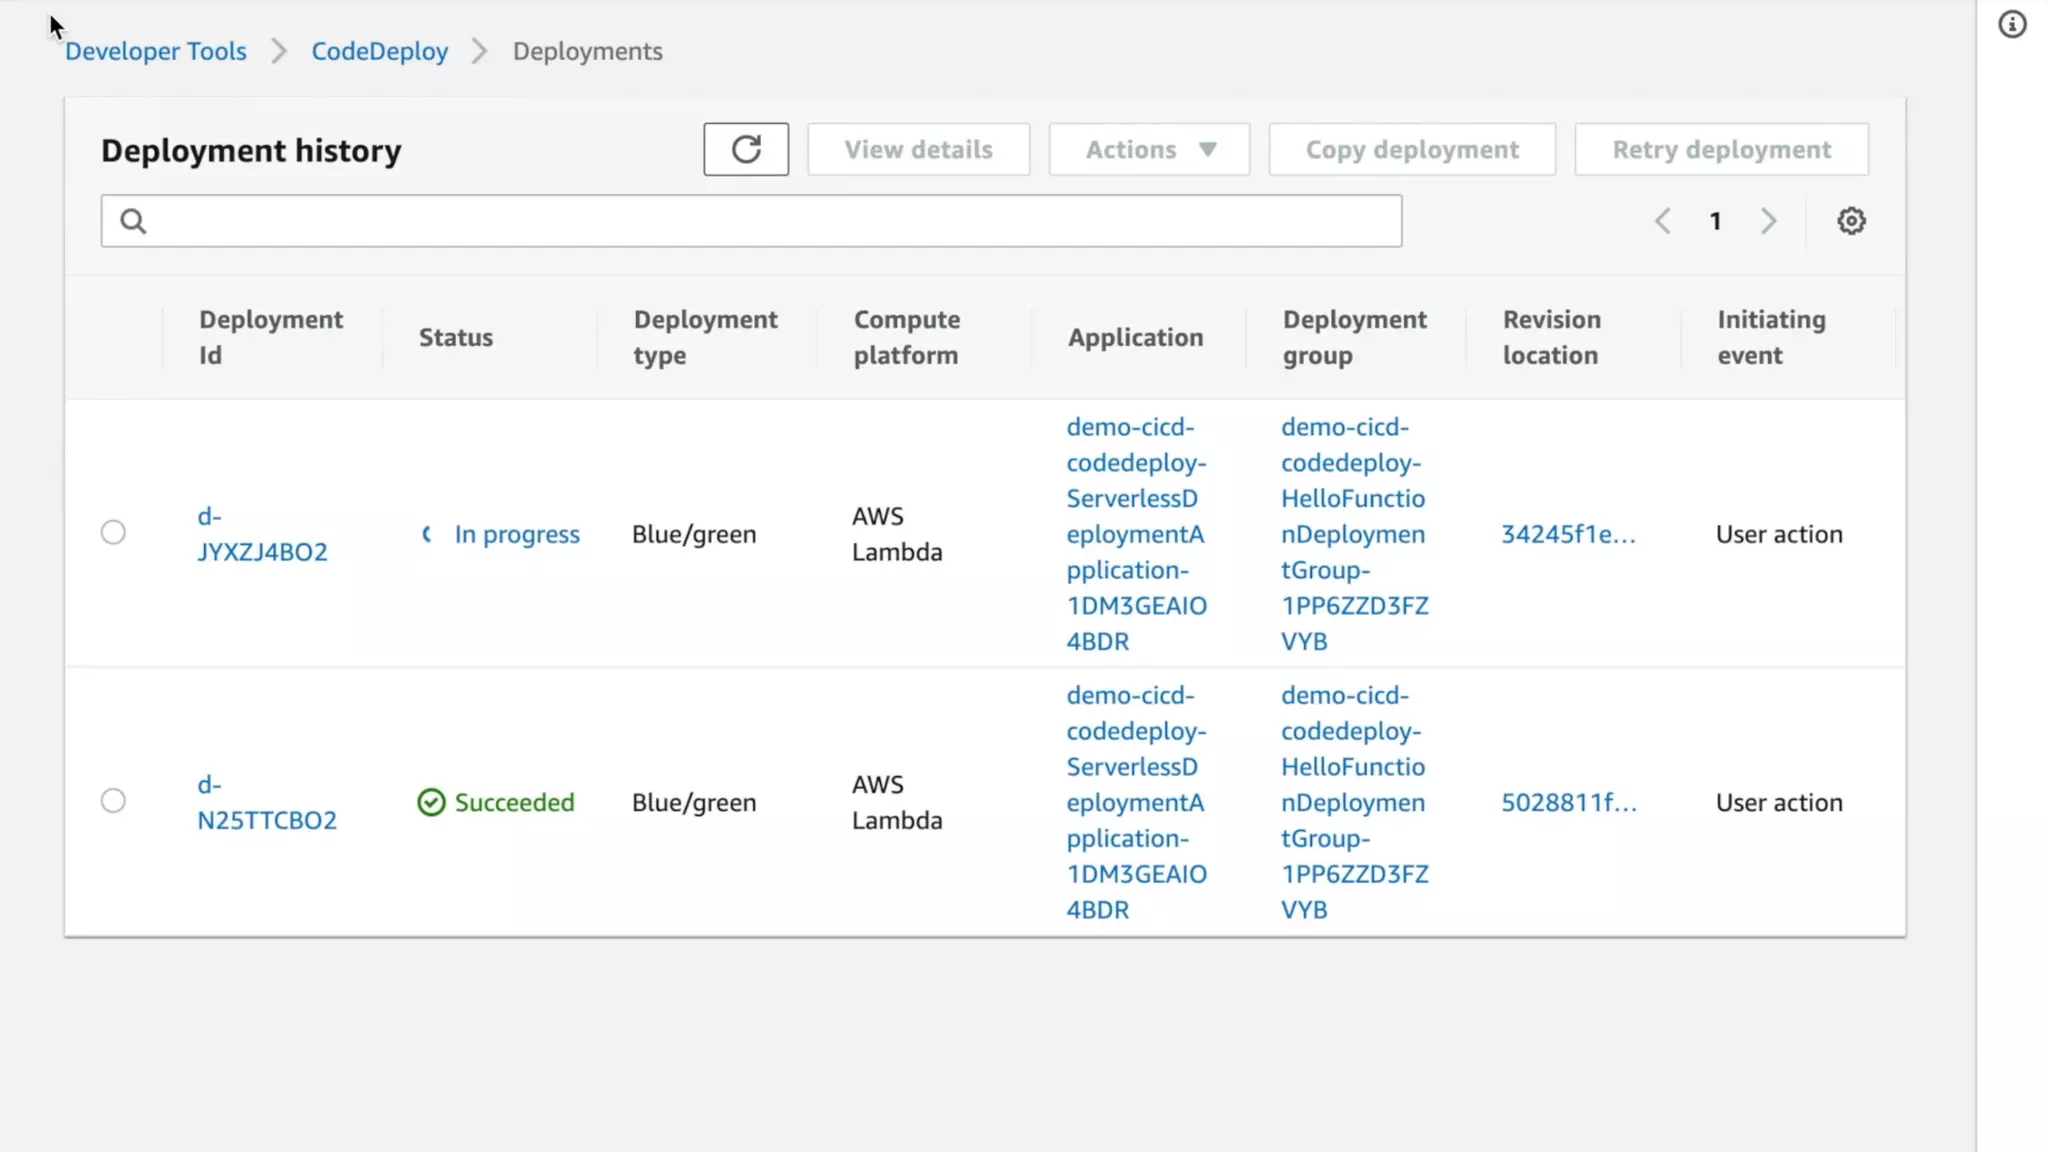
Task: Click the refresh deployment history icon
Action: [745, 149]
